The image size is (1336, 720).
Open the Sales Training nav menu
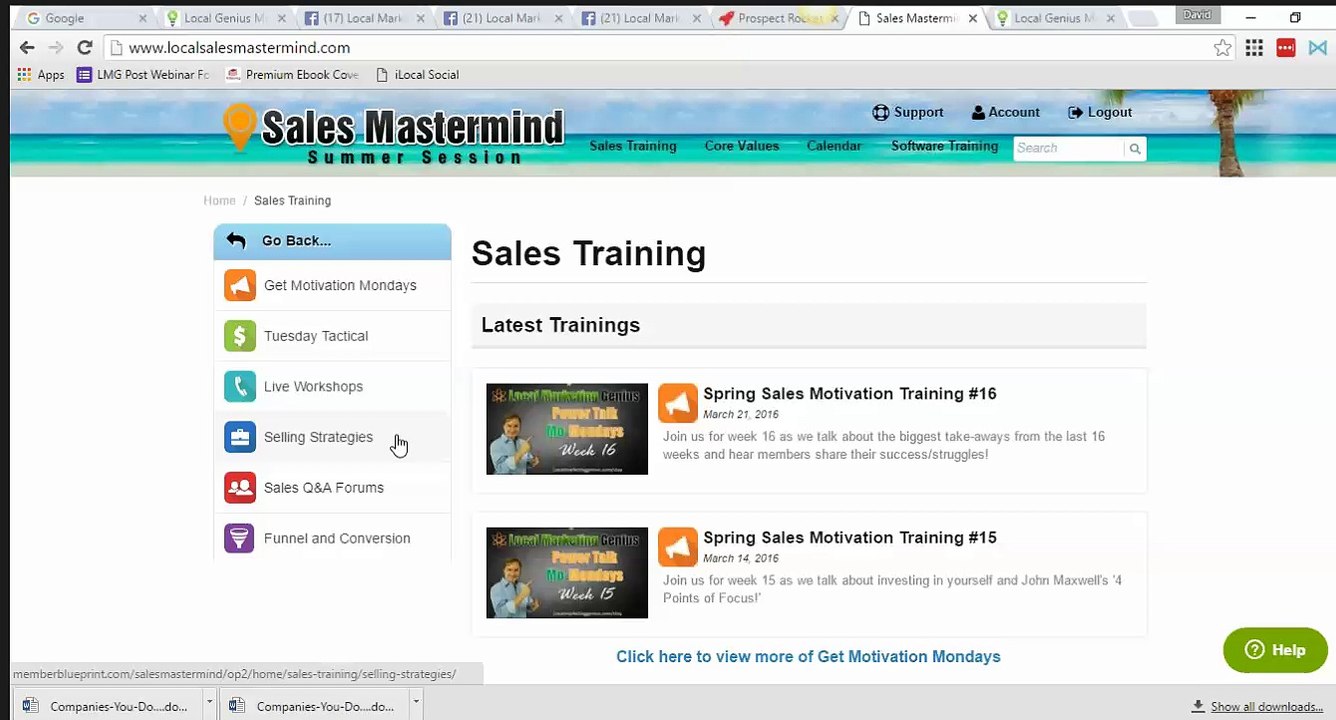point(633,146)
